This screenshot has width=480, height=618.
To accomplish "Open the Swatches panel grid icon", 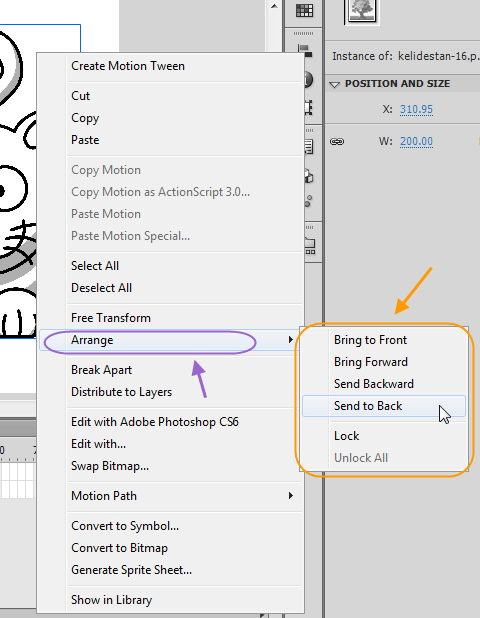I will point(304,11).
